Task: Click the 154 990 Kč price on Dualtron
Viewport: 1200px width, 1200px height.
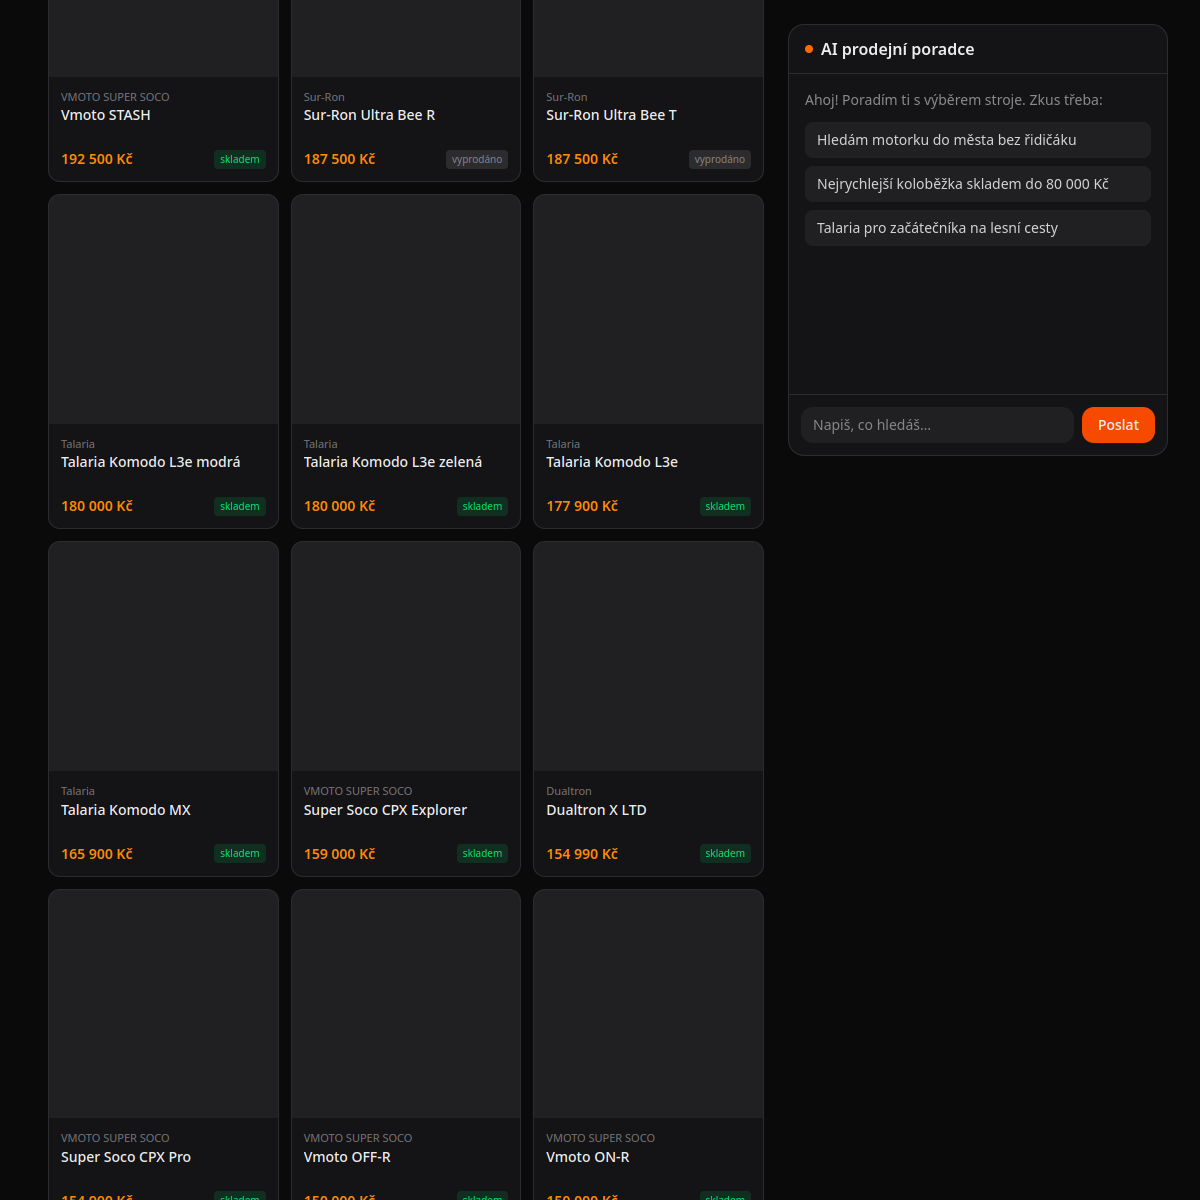Action: pos(582,854)
